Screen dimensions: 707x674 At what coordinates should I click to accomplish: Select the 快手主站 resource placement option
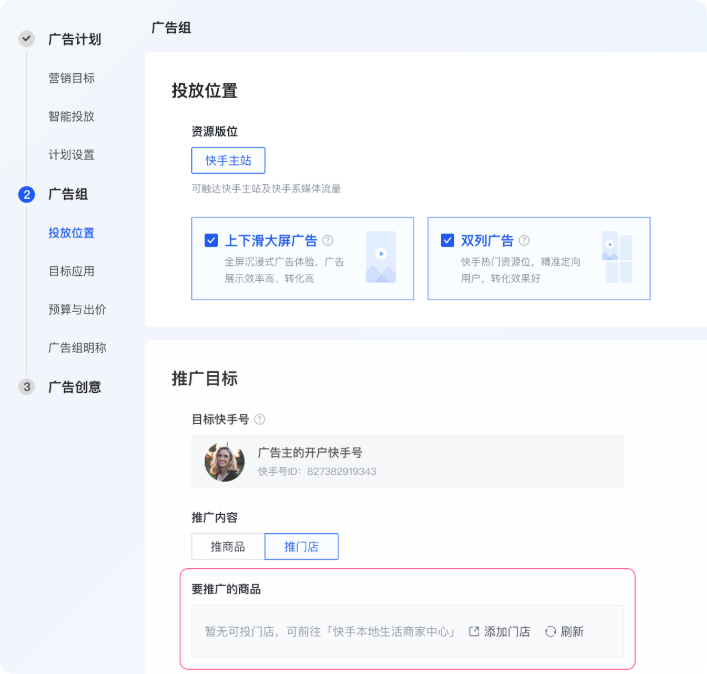228,160
